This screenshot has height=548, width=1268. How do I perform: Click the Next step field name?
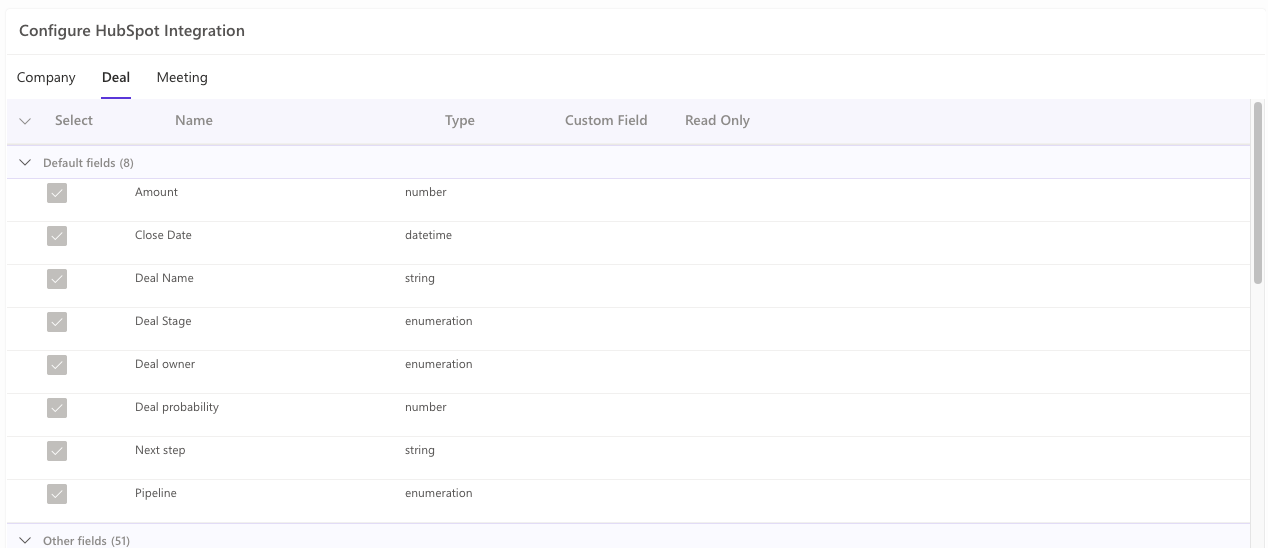(x=160, y=450)
